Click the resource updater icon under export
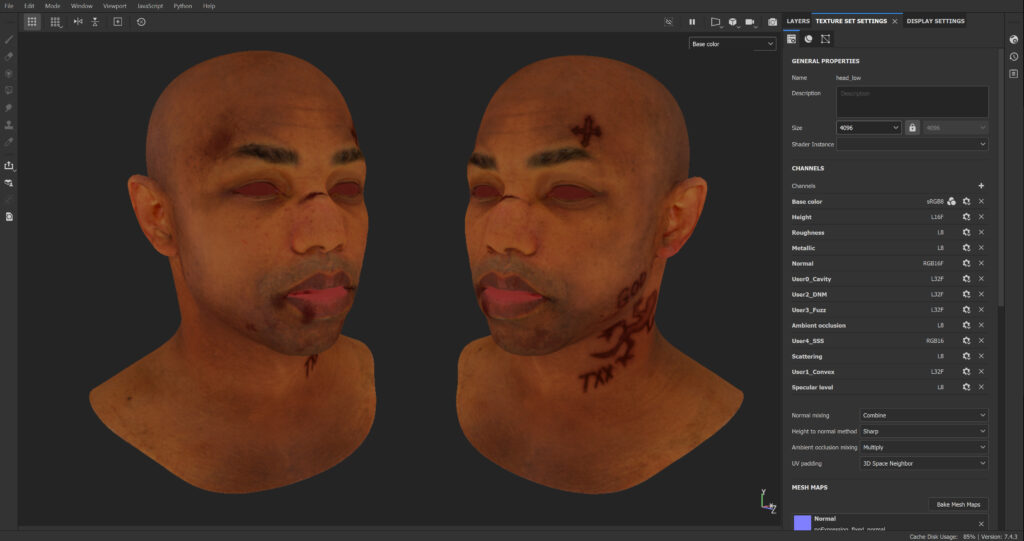 9,183
